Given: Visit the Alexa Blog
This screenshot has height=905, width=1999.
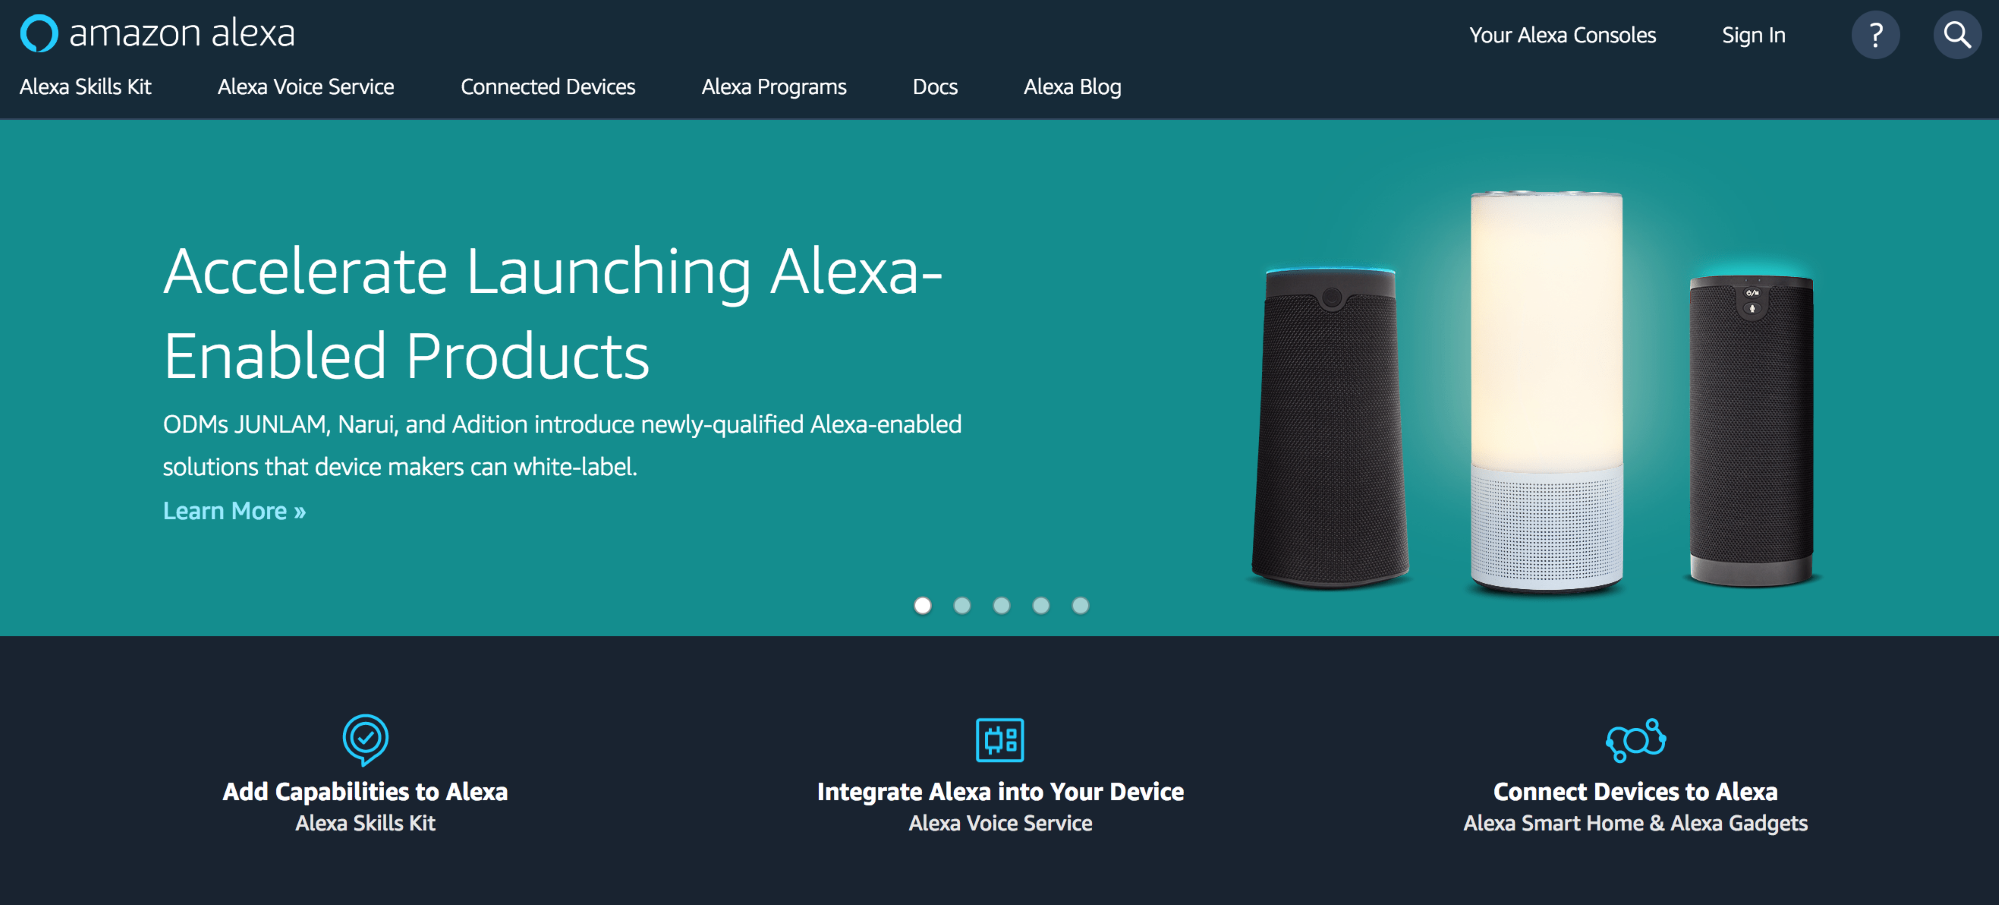Looking at the screenshot, I should (x=1072, y=87).
